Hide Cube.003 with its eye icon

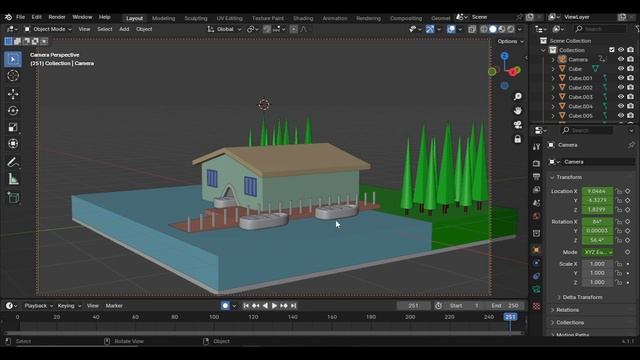point(621,97)
